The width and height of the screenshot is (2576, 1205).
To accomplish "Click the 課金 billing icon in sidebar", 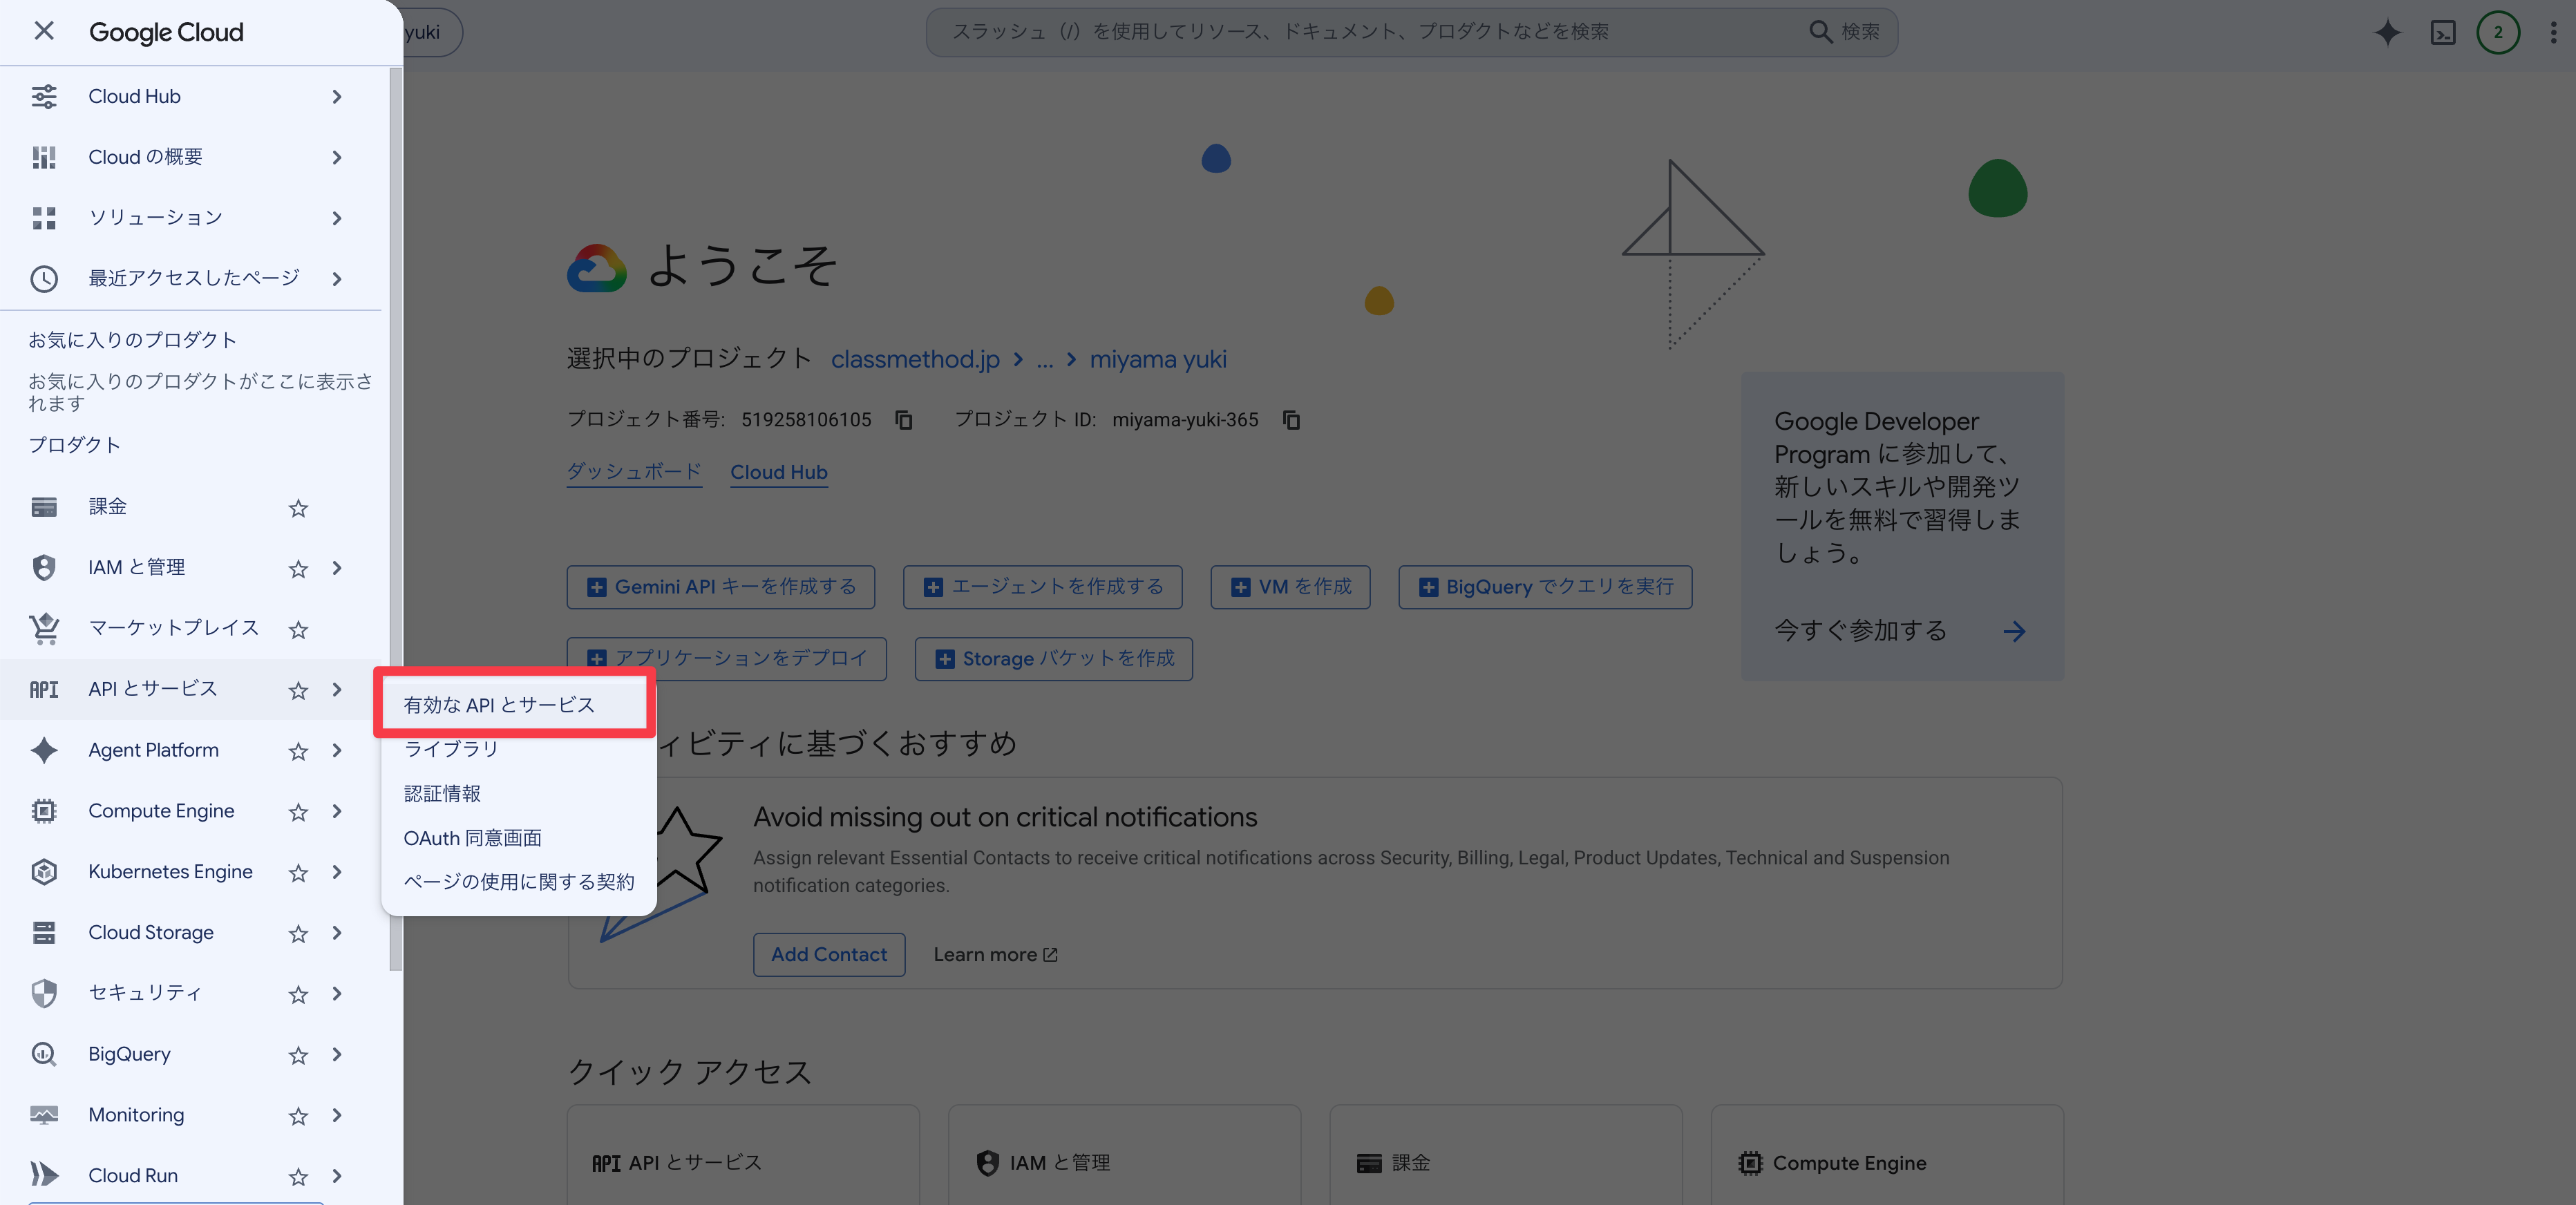I will click(x=43, y=507).
